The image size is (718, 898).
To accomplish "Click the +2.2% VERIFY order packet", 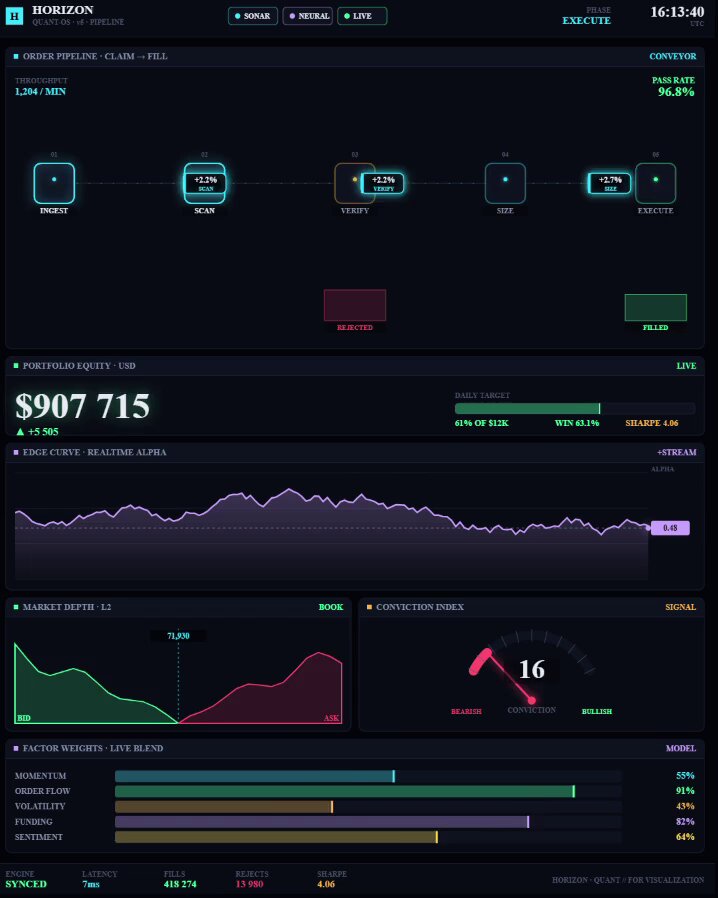I will pos(382,183).
